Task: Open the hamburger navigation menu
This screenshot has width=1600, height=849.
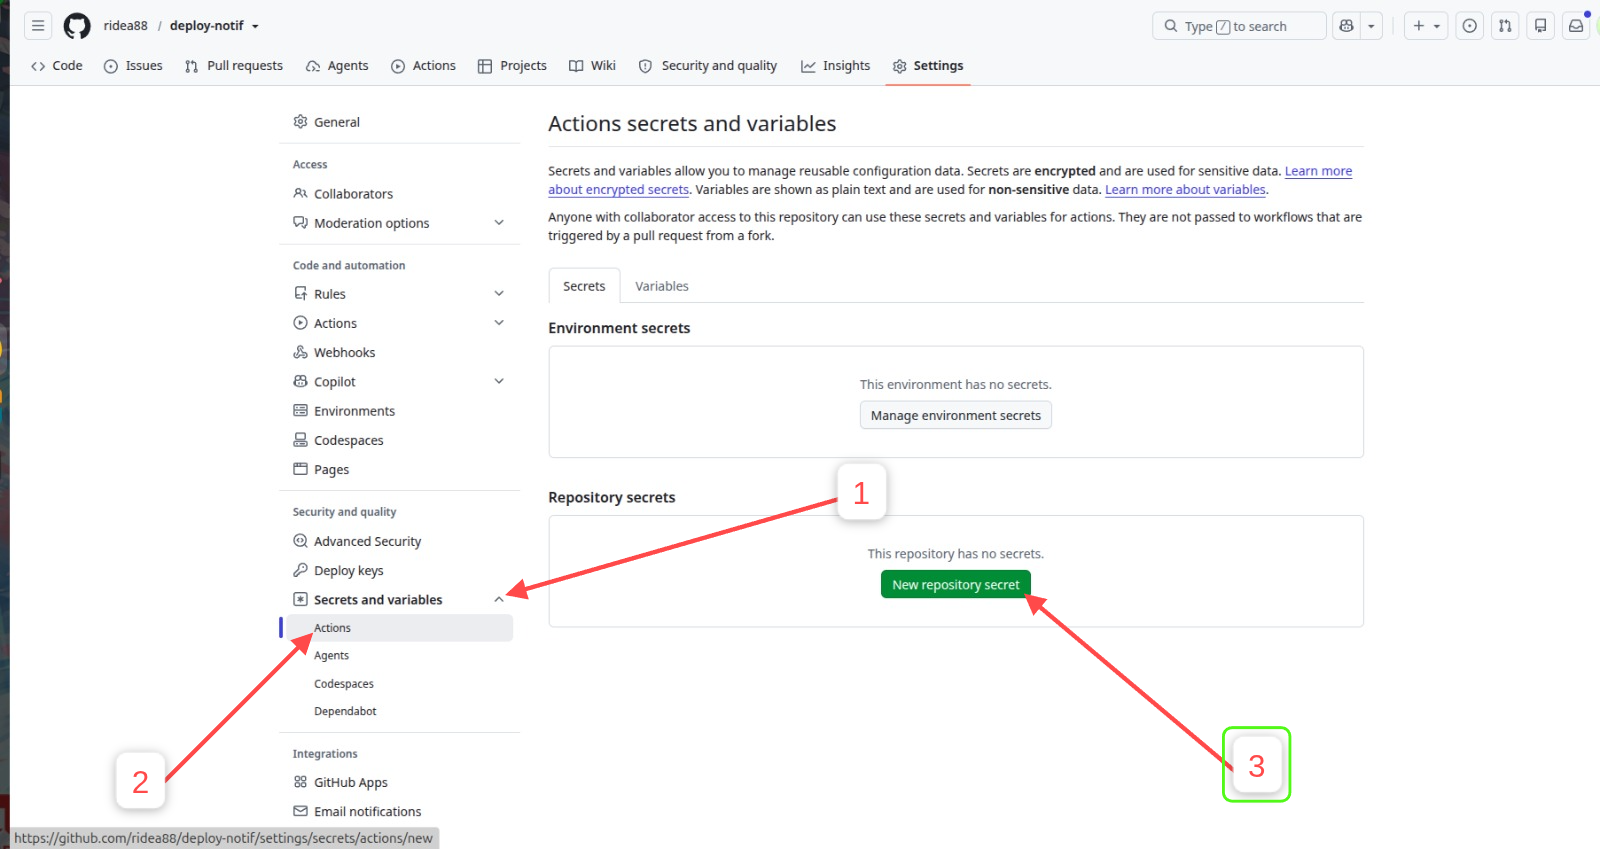Action: click(38, 26)
